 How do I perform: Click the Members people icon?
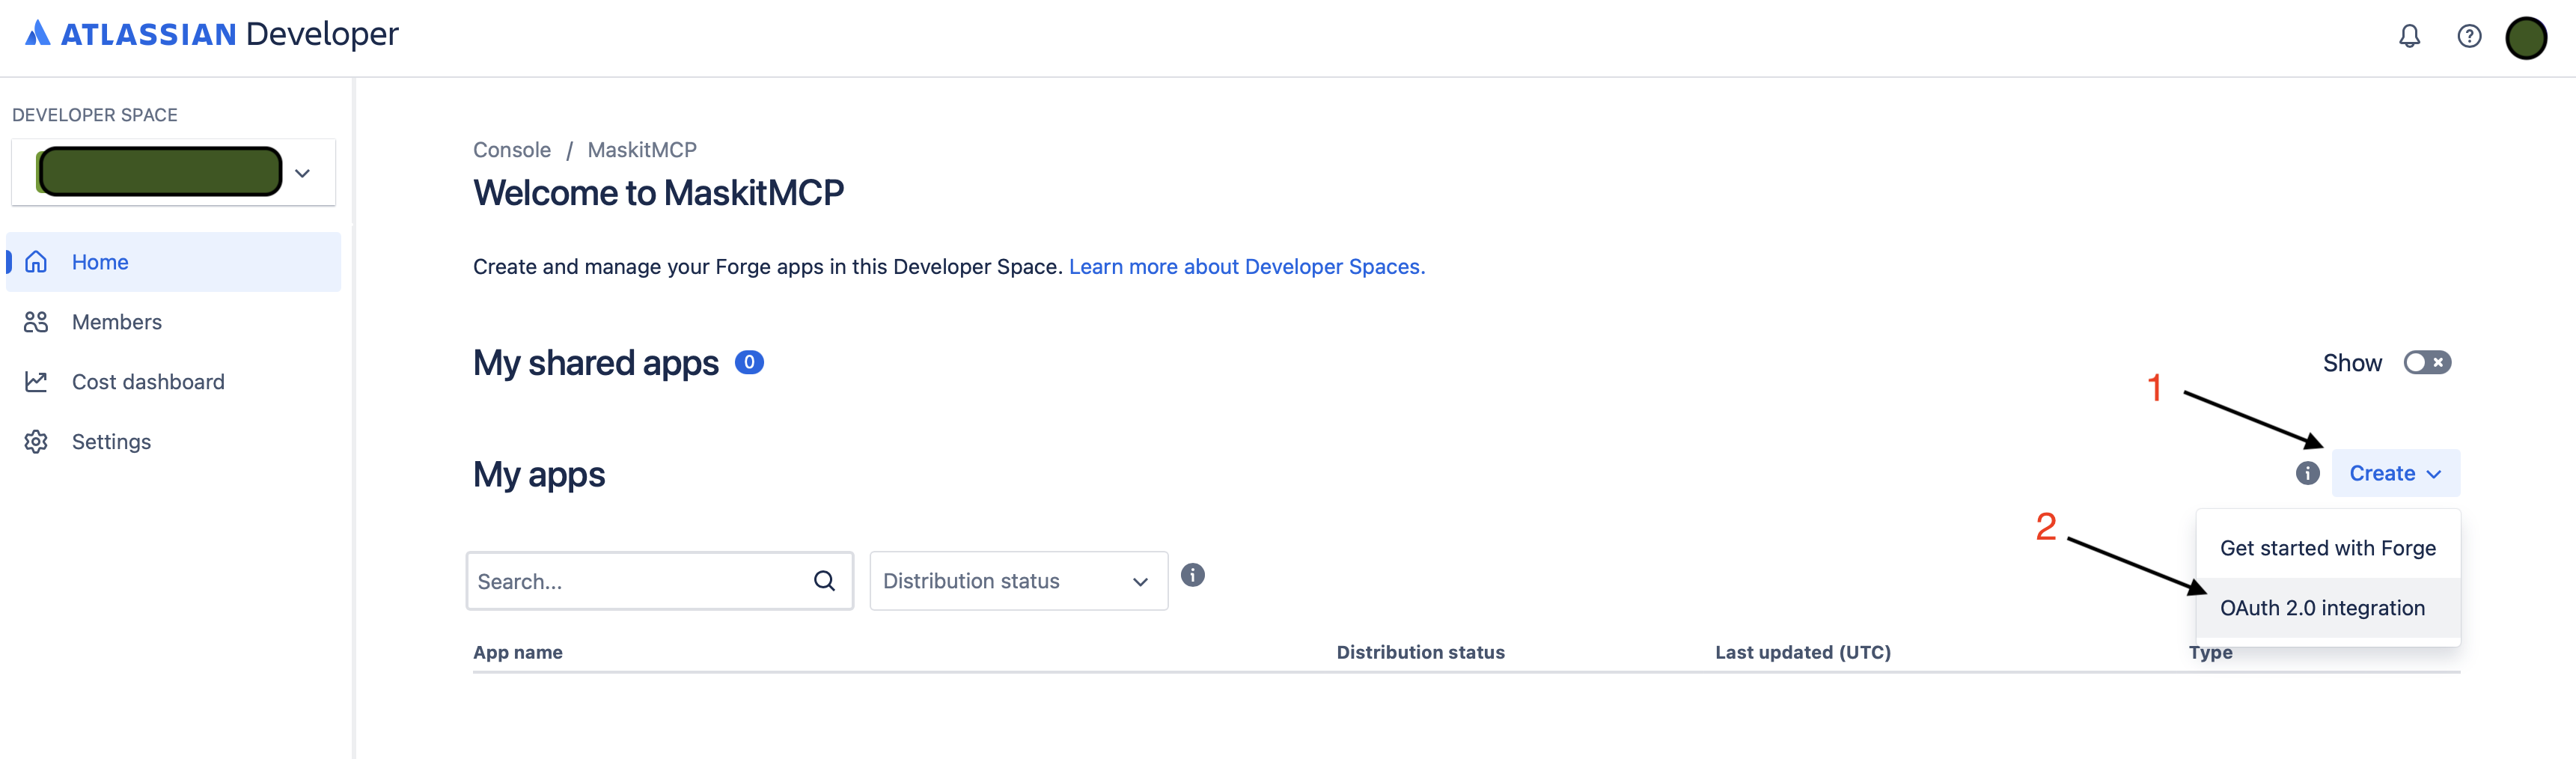(37, 322)
